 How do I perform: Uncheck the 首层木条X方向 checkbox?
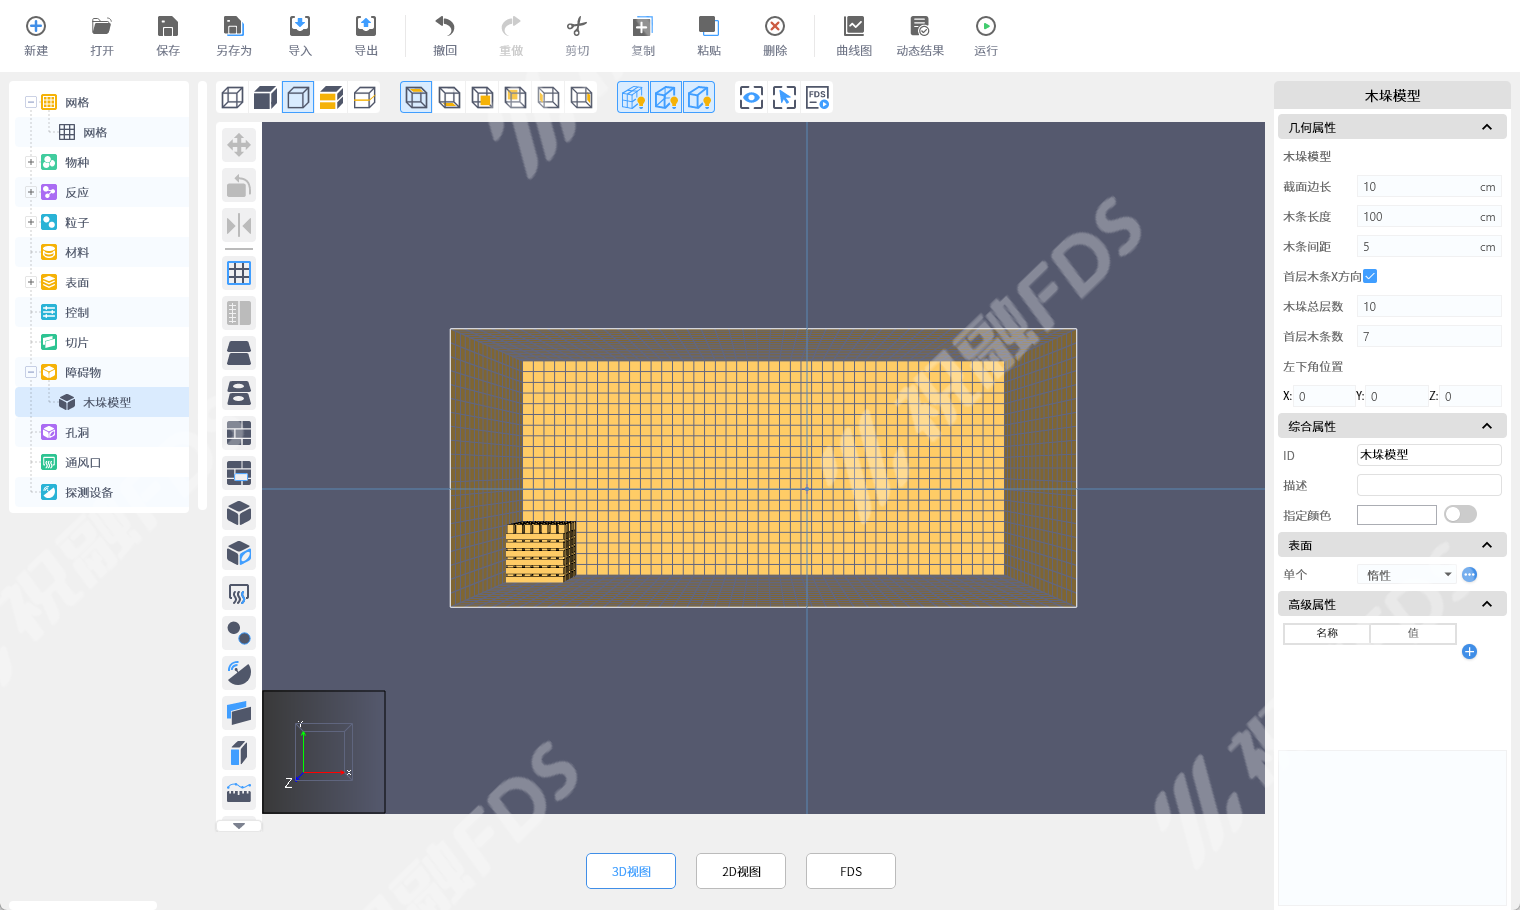1370,276
